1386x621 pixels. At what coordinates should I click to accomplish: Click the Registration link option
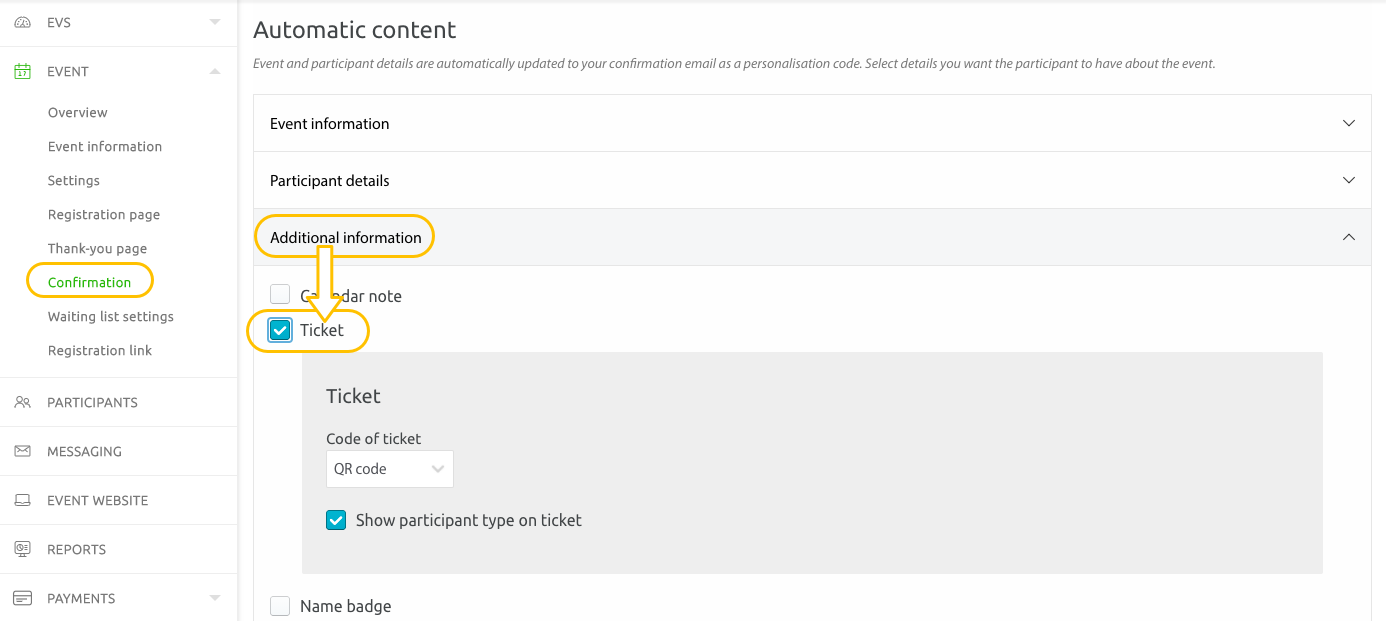coord(100,350)
